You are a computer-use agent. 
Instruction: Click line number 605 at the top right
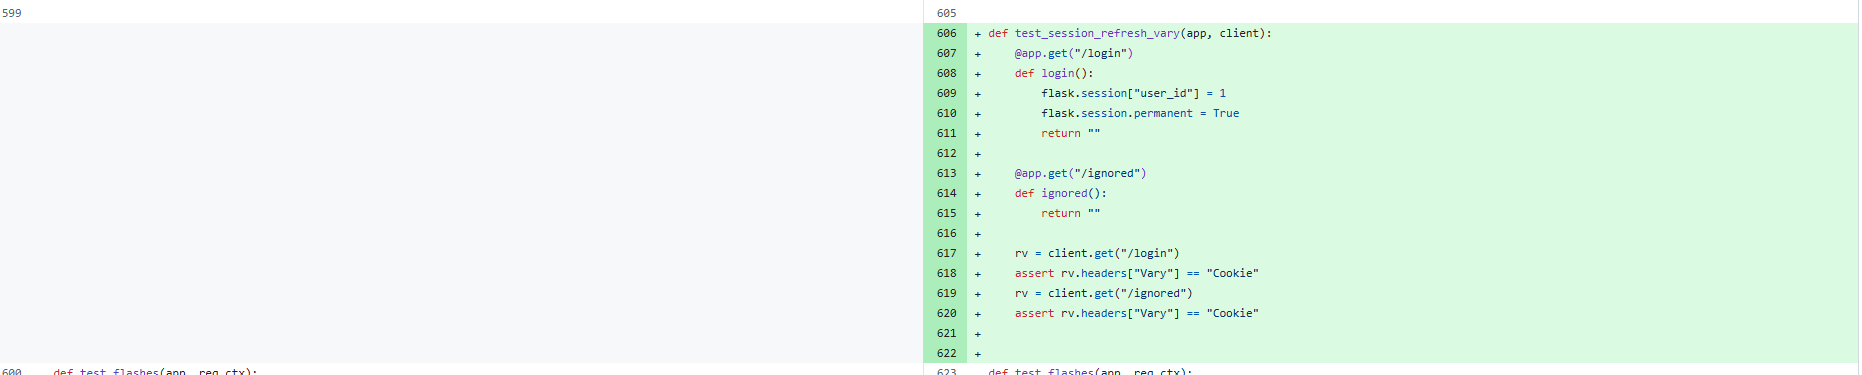pyautogui.click(x=946, y=13)
